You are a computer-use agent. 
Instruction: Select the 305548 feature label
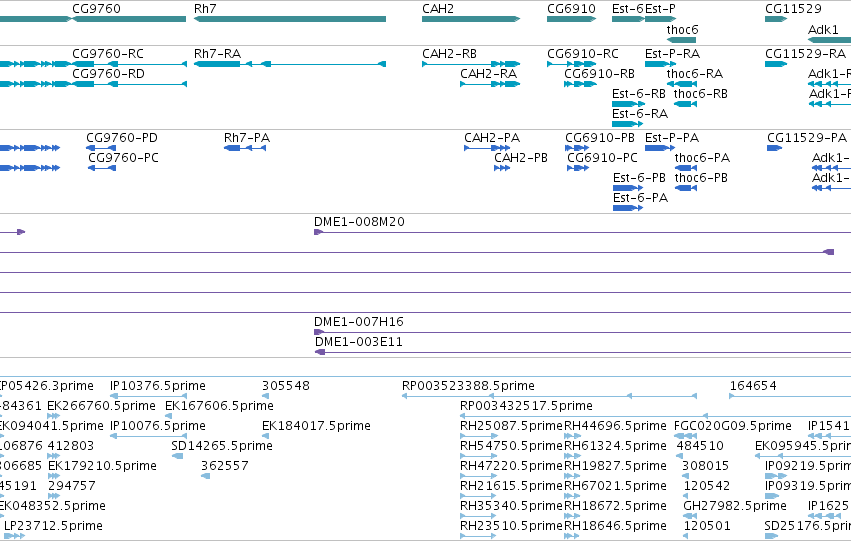point(286,386)
